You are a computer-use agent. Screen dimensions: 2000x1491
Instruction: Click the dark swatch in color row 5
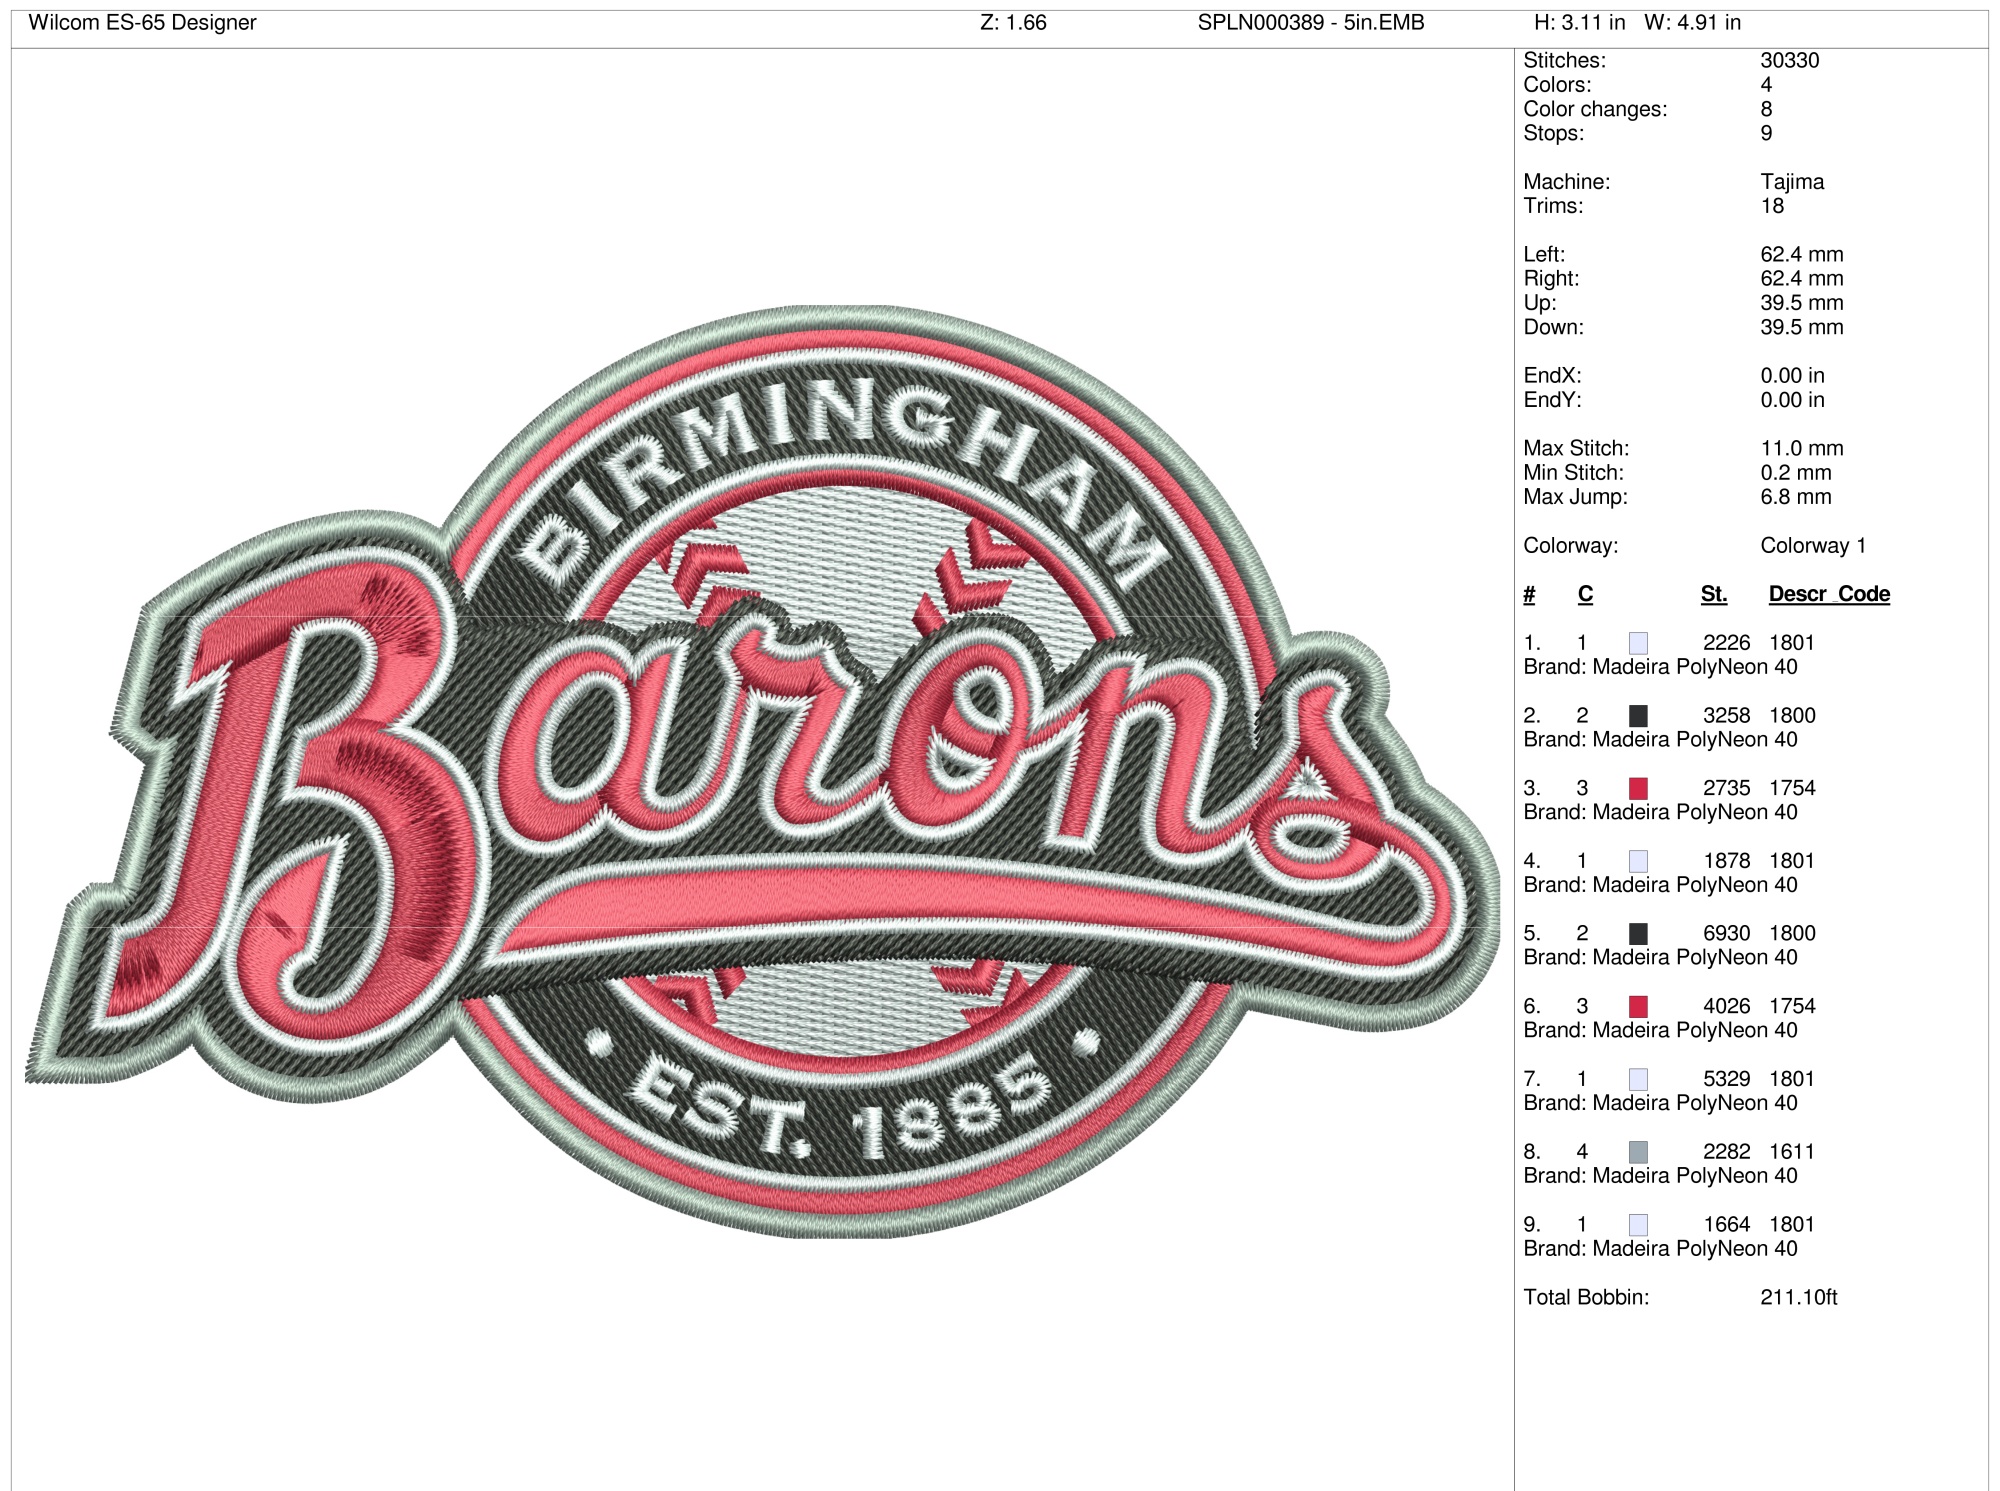point(1638,934)
